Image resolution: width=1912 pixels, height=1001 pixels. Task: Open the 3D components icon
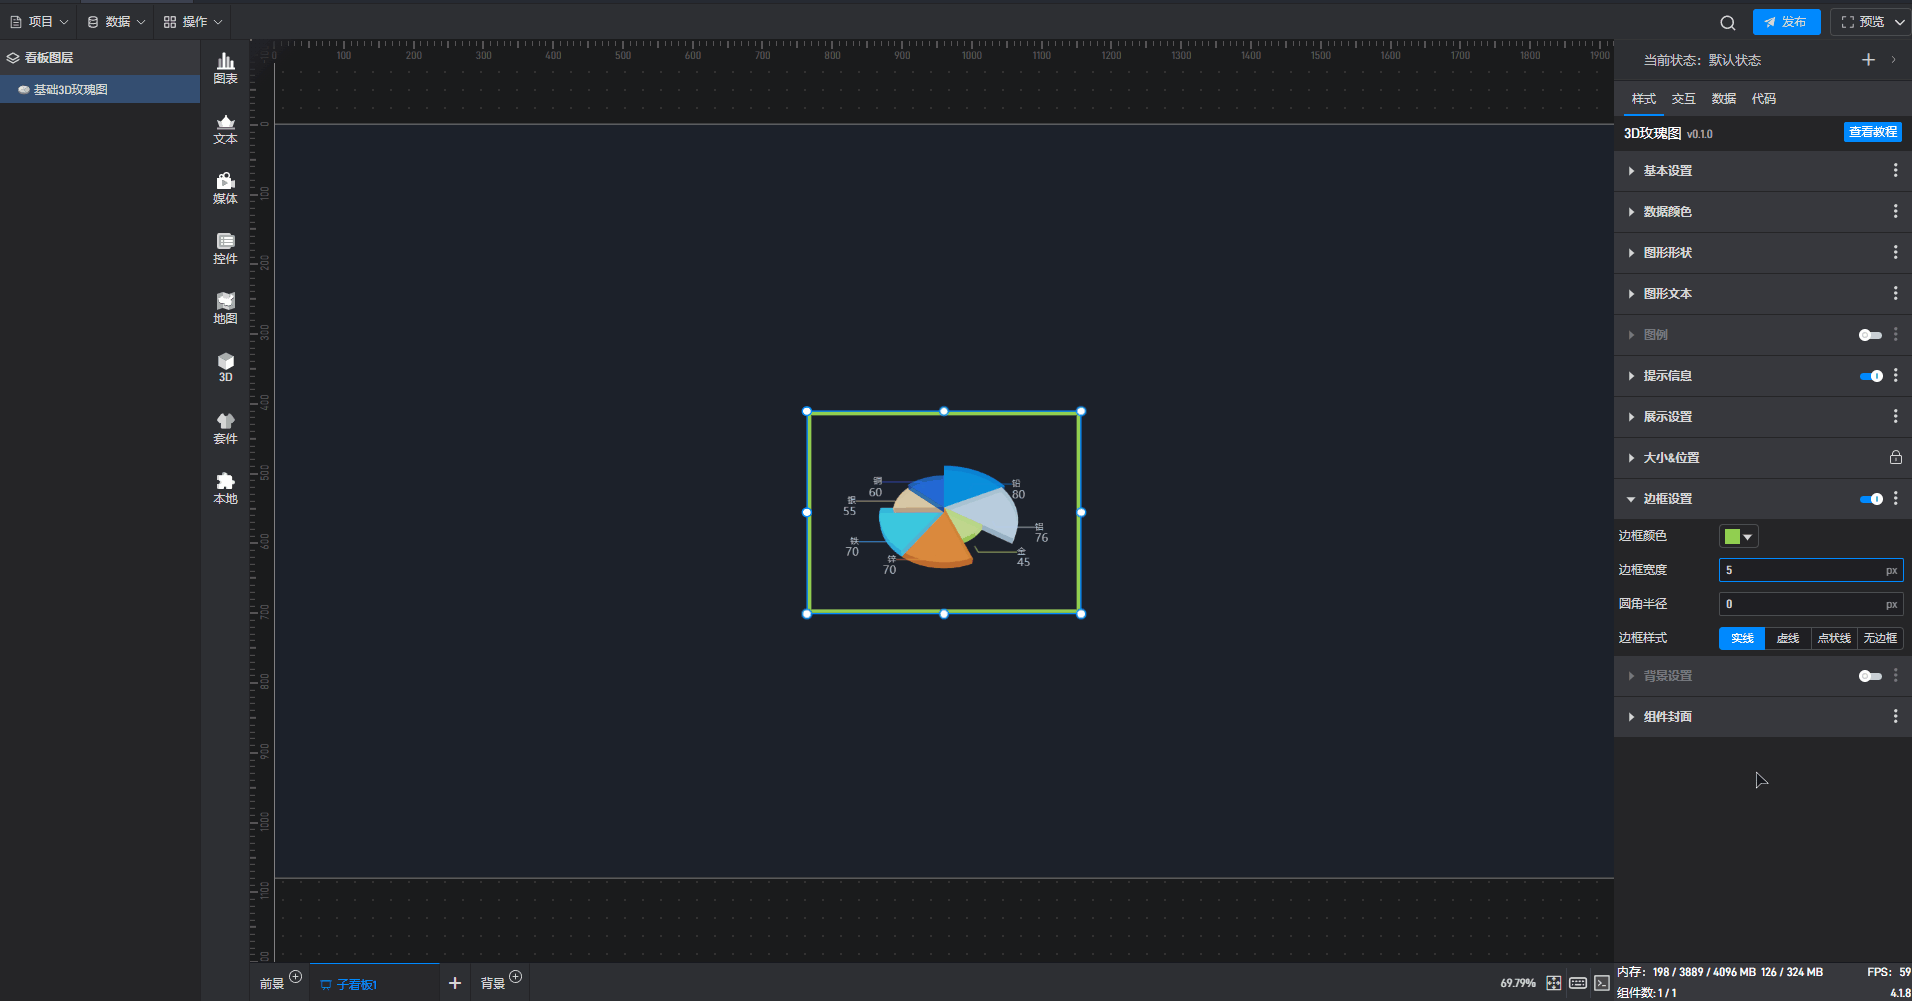coord(225,367)
